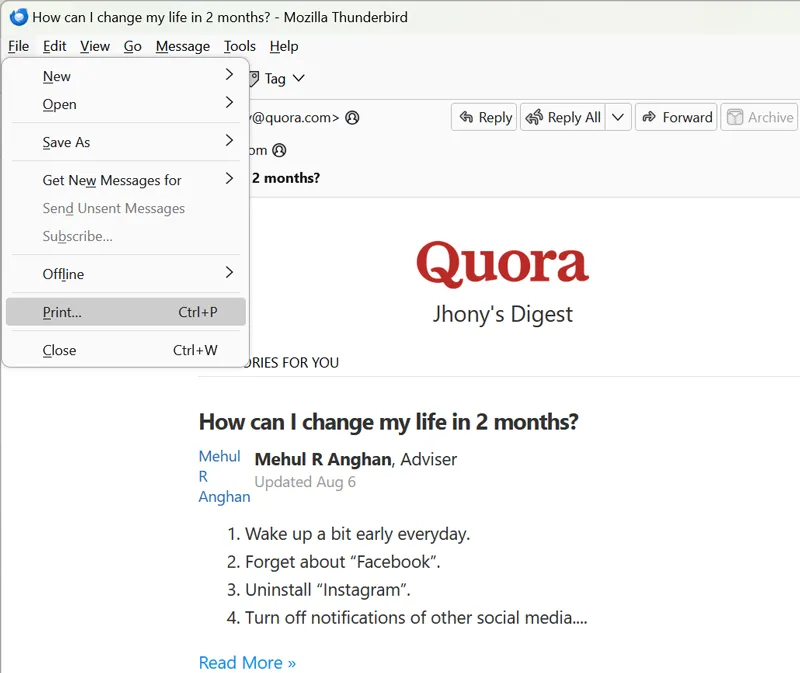Choose Print... from the File menu
The image size is (800, 673).
126,312
